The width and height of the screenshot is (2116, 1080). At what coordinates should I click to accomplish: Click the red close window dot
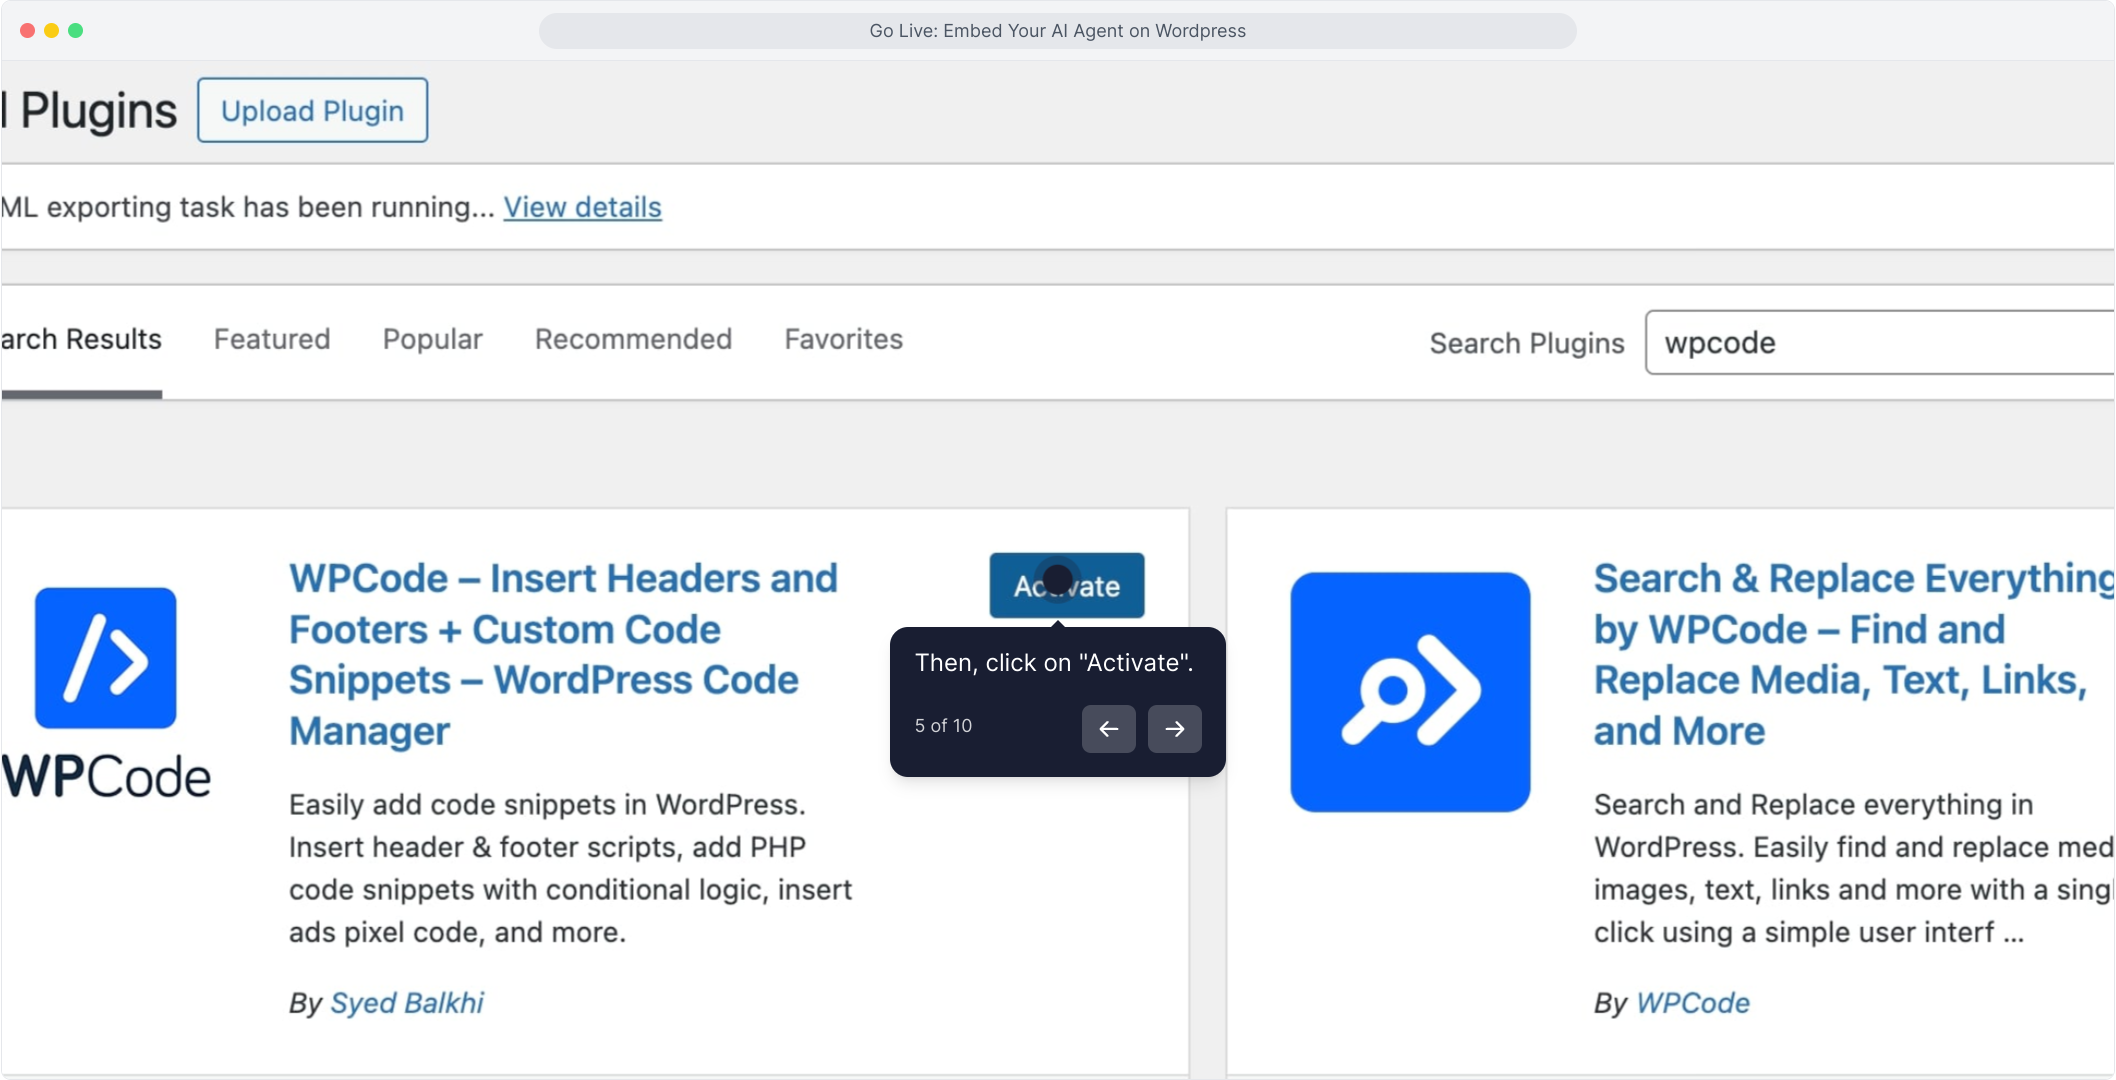pyautogui.click(x=27, y=30)
